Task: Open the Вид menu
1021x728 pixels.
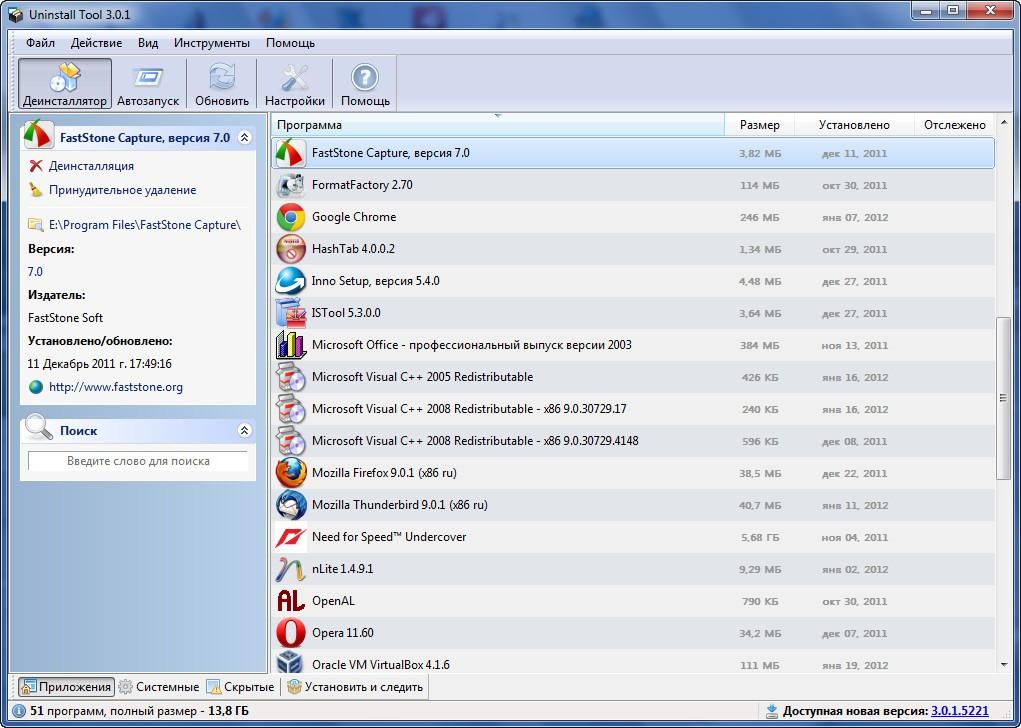Action: 148,43
